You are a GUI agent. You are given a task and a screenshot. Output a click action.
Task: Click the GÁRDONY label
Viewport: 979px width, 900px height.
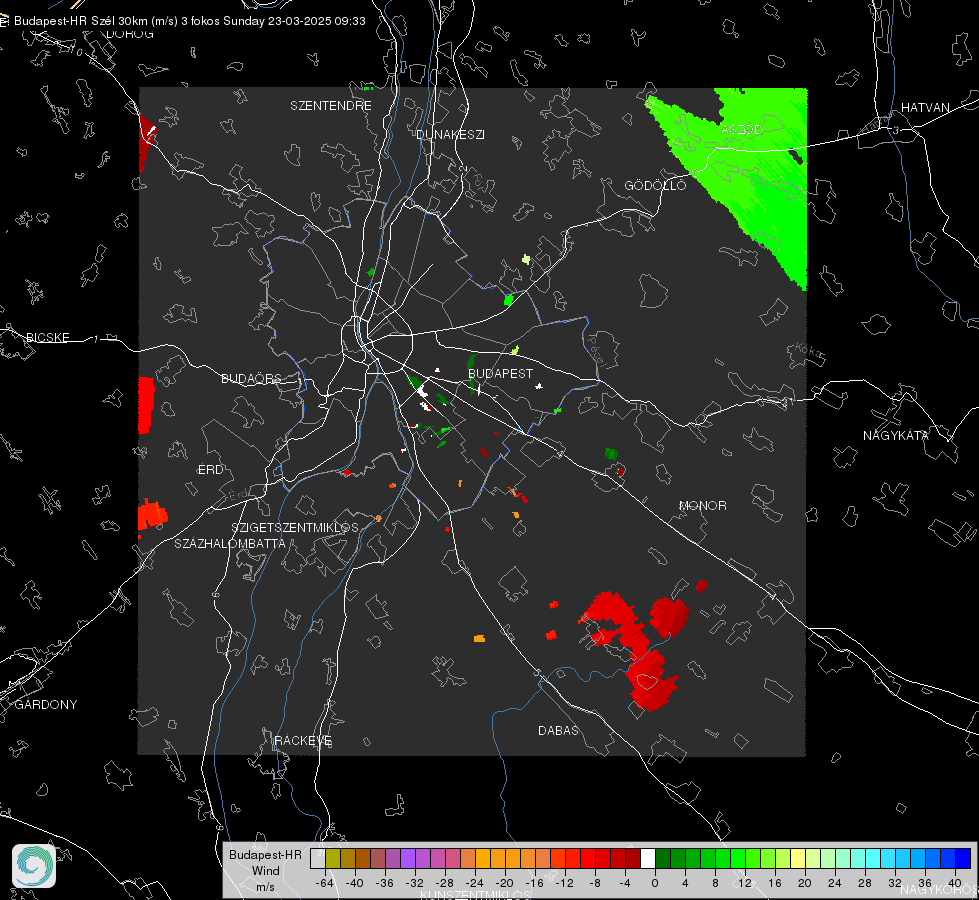click(46, 705)
